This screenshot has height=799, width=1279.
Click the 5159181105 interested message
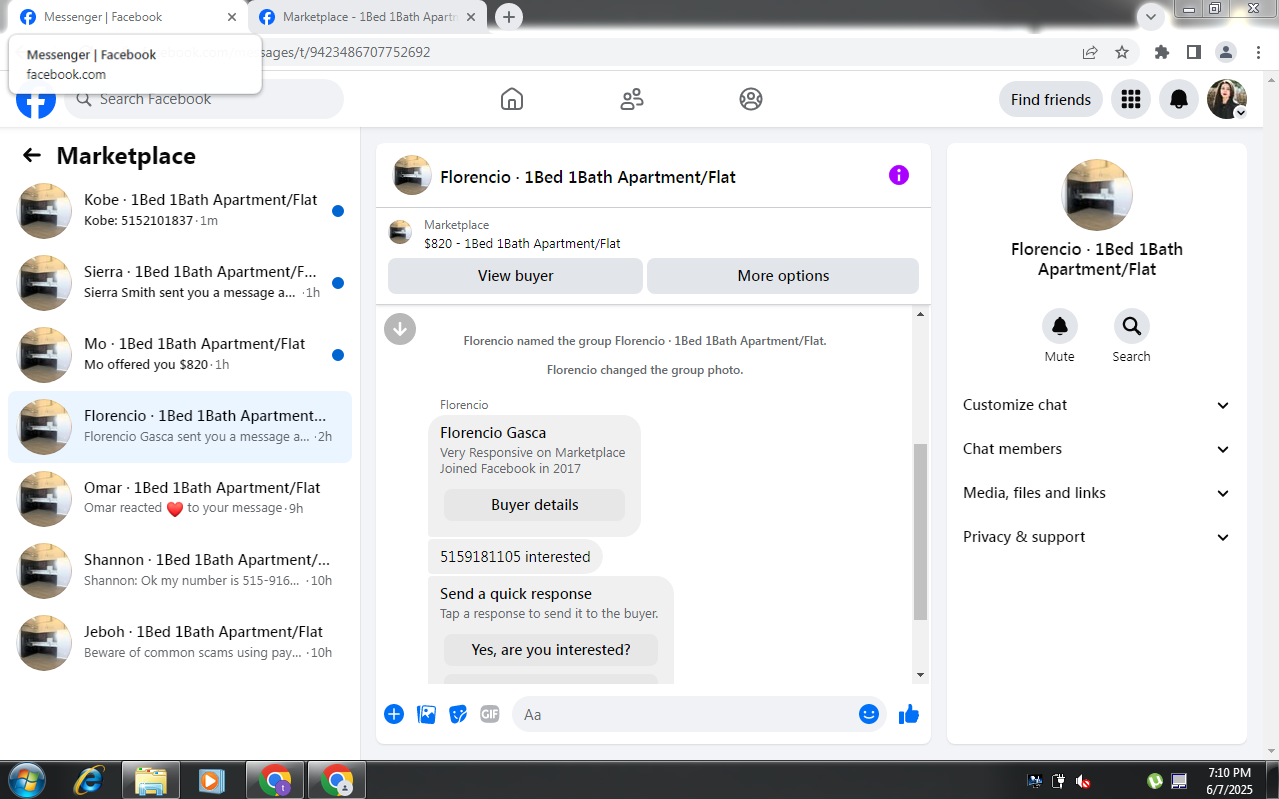click(515, 556)
